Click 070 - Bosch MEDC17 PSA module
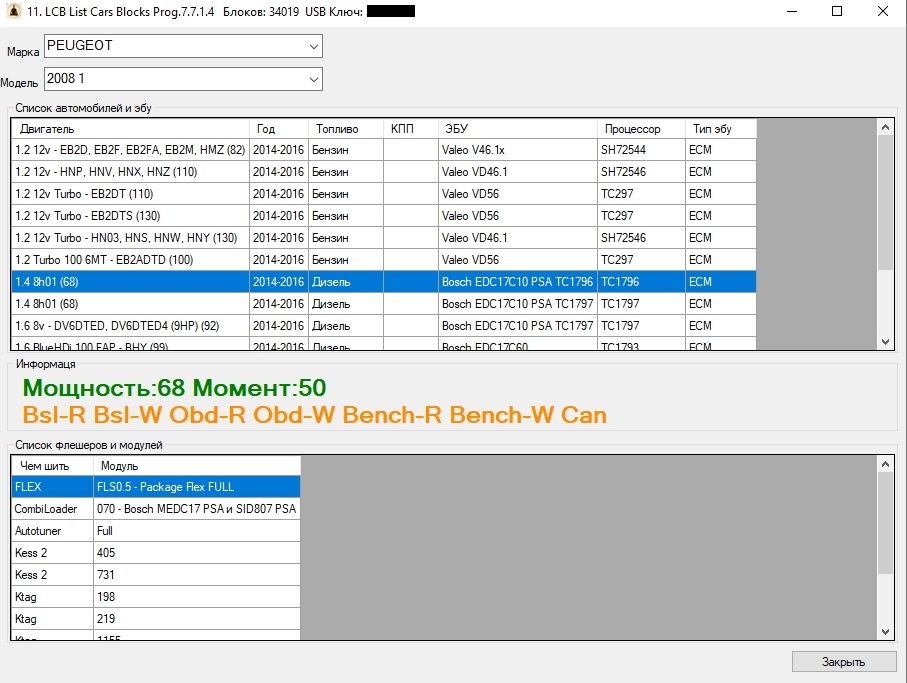The width and height of the screenshot is (907, 683). click(197, 509)
